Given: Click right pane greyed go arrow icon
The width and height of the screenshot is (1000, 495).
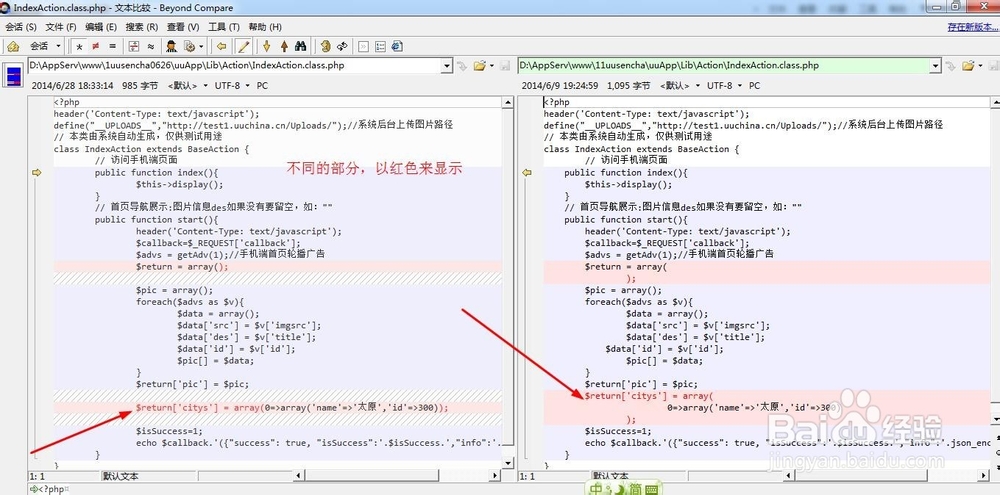Looking at the screenshot, I should click(951, 66).
